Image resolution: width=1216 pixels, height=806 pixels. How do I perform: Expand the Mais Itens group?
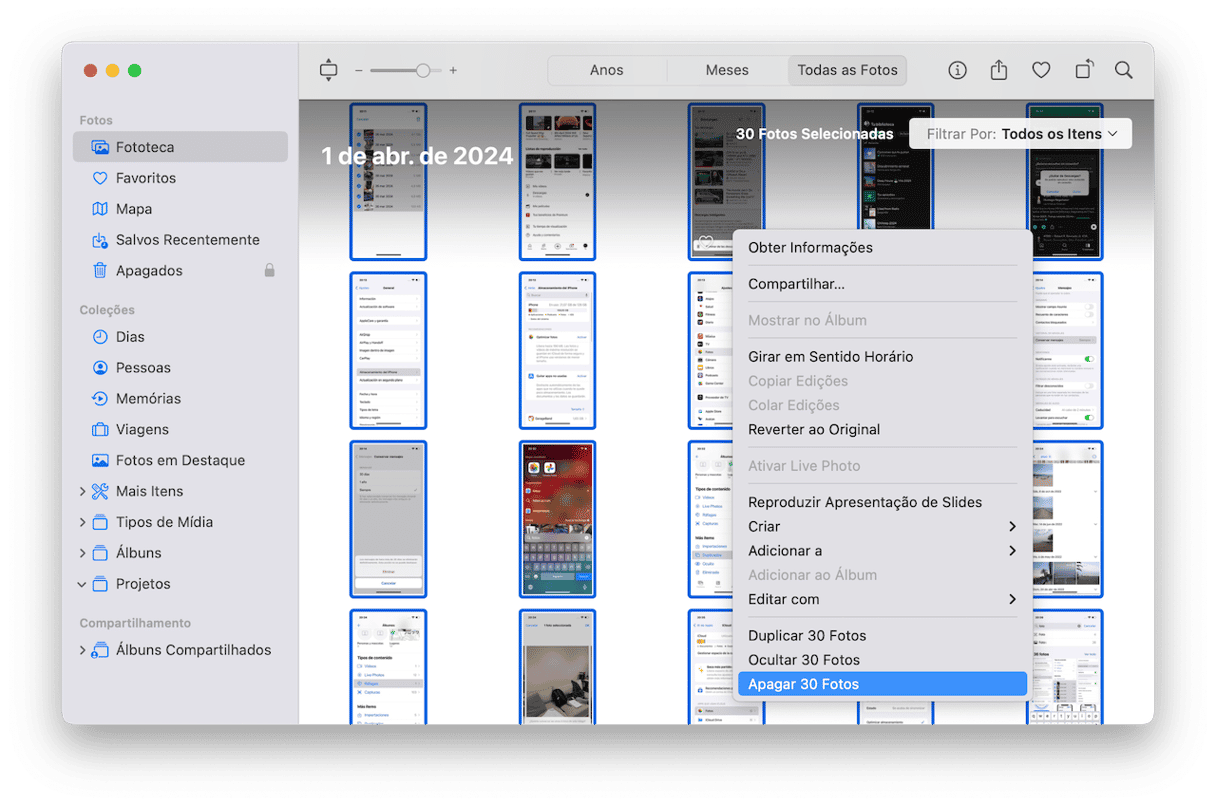click(x=82, y=492)
